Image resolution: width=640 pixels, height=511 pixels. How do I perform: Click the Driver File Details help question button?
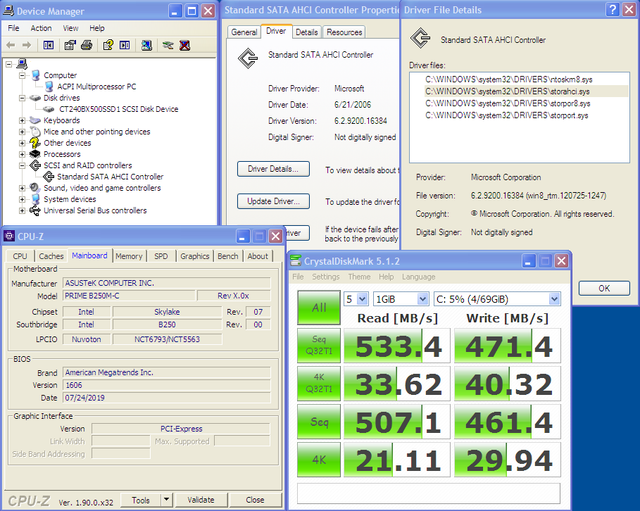click(613, 10)
